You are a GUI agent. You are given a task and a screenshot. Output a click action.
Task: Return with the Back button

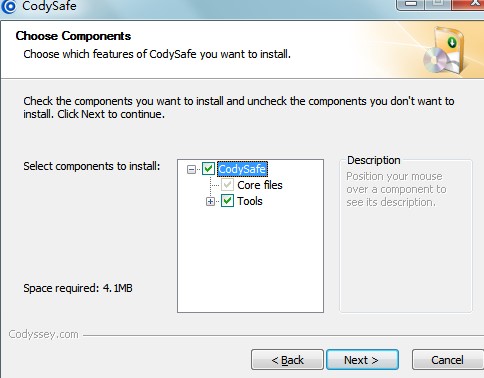tap(287, 360)
